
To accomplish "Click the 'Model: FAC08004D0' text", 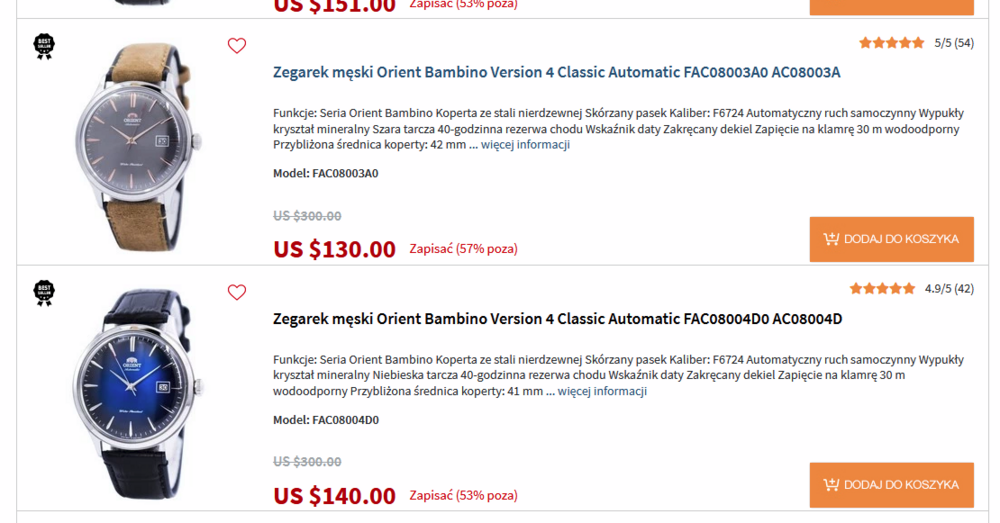I will click(326, 420).
